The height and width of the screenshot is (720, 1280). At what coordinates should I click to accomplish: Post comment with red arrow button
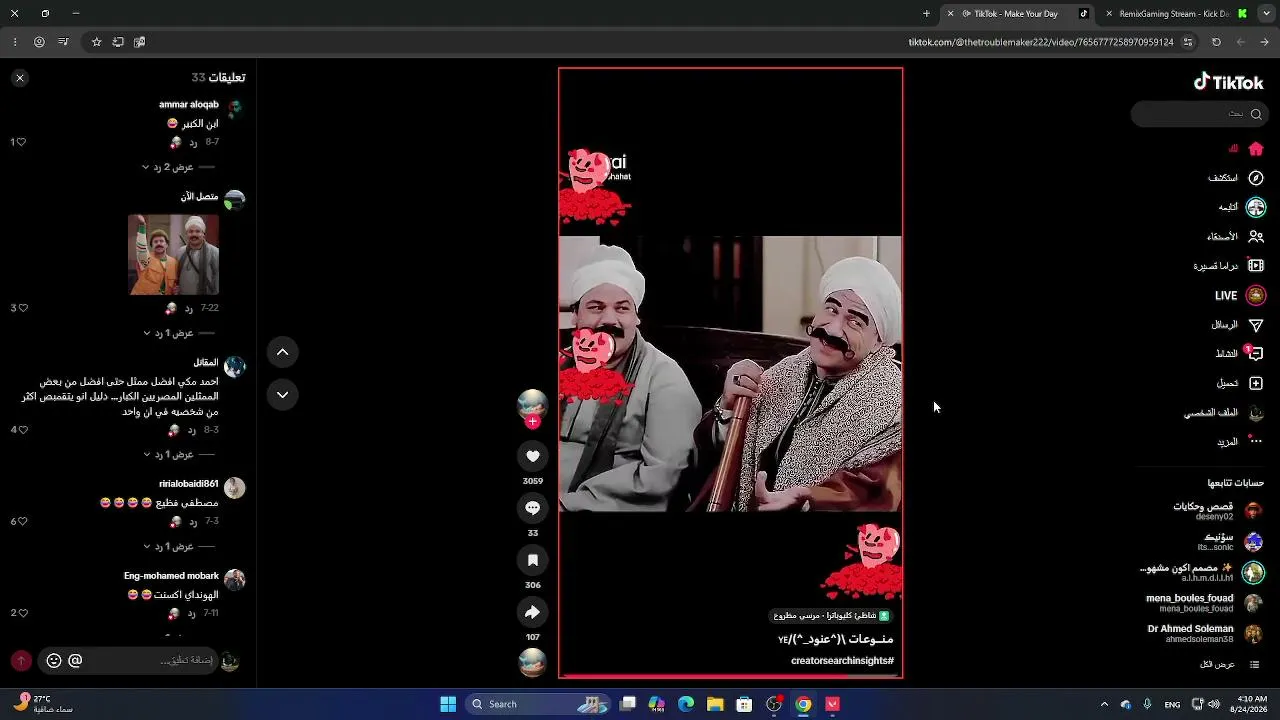[x=21, y=660]
